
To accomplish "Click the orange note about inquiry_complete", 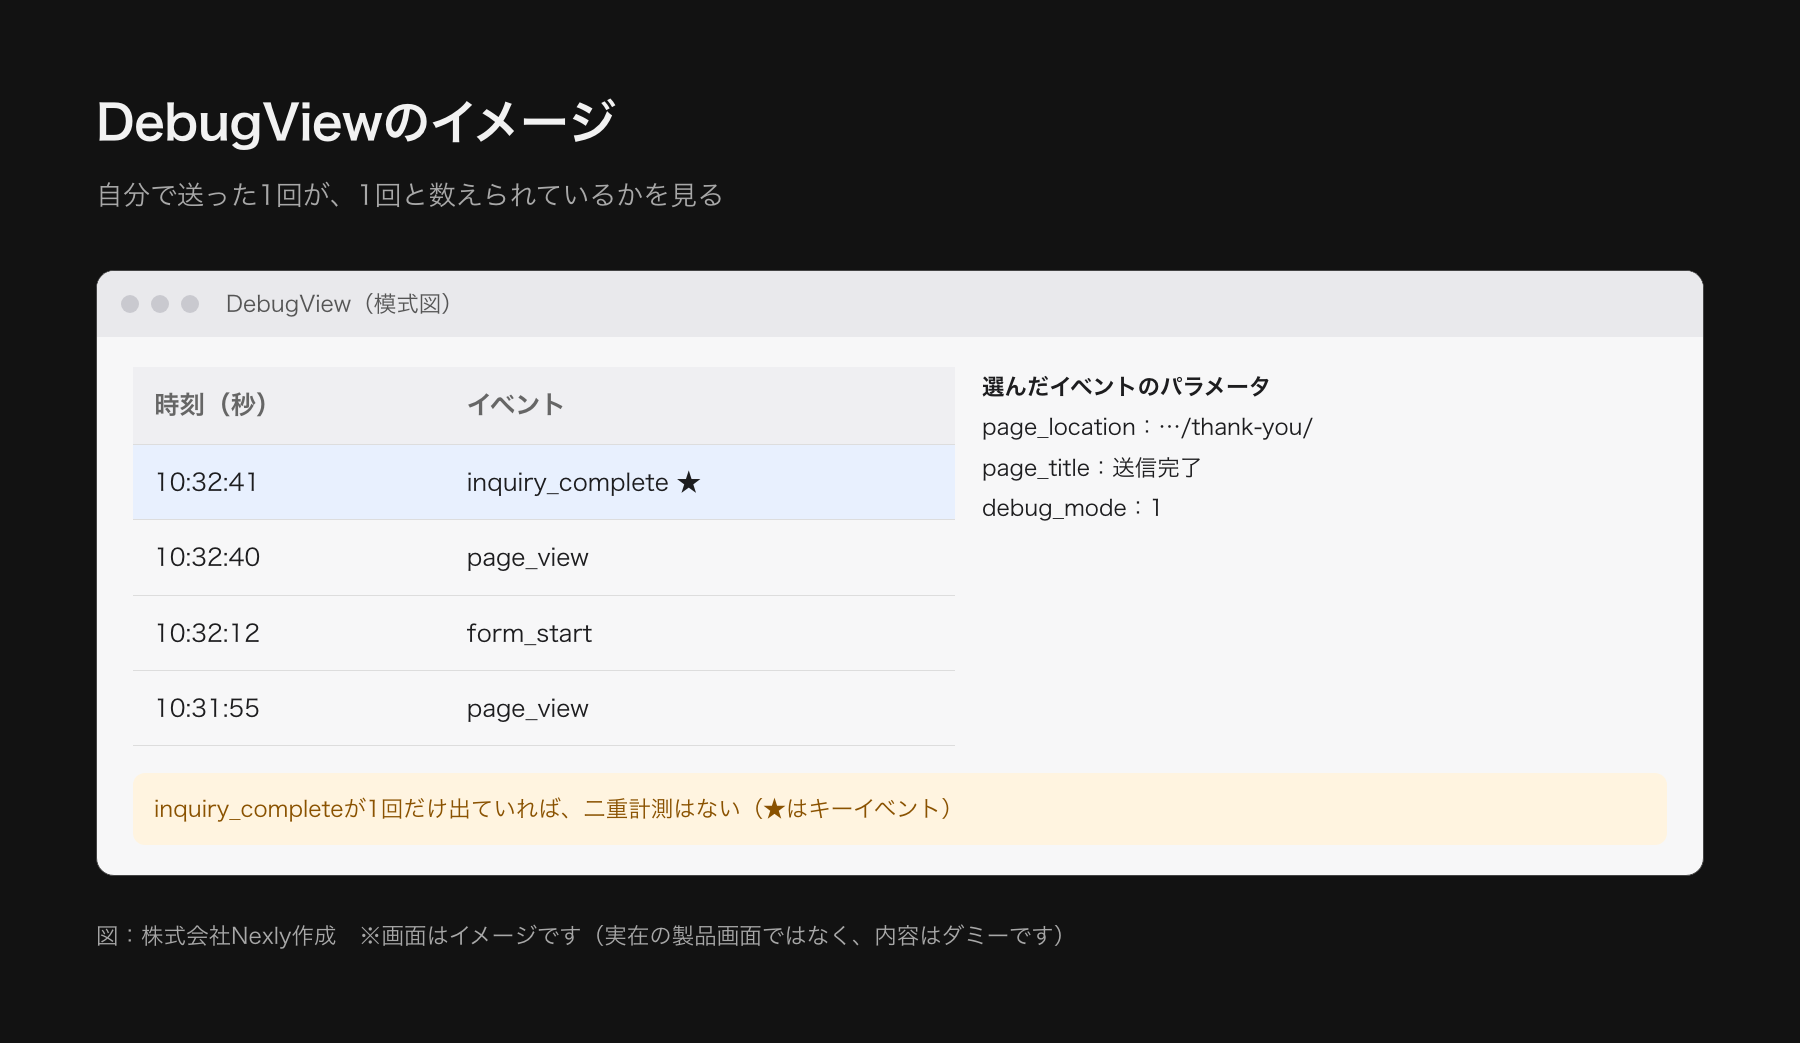I will (x=900, y=808).
